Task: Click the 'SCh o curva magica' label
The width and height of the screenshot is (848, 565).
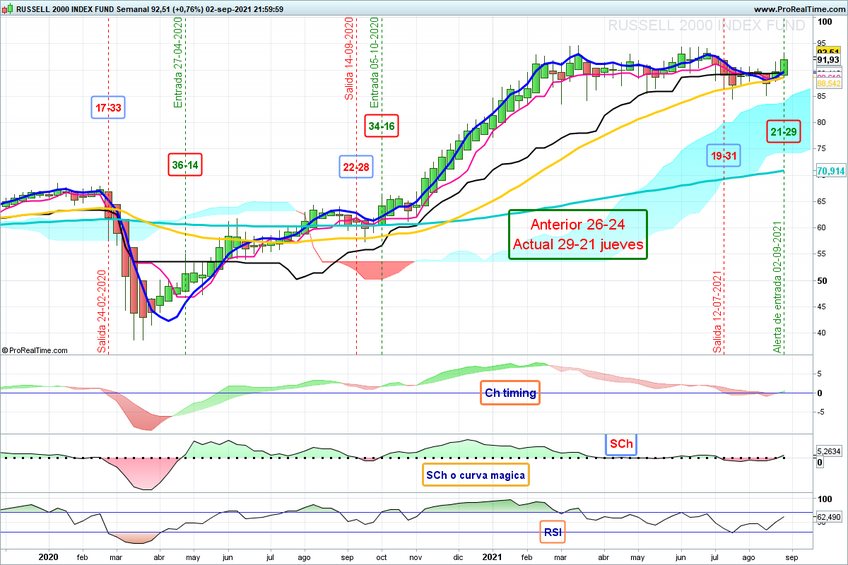Action: [475, 475]
